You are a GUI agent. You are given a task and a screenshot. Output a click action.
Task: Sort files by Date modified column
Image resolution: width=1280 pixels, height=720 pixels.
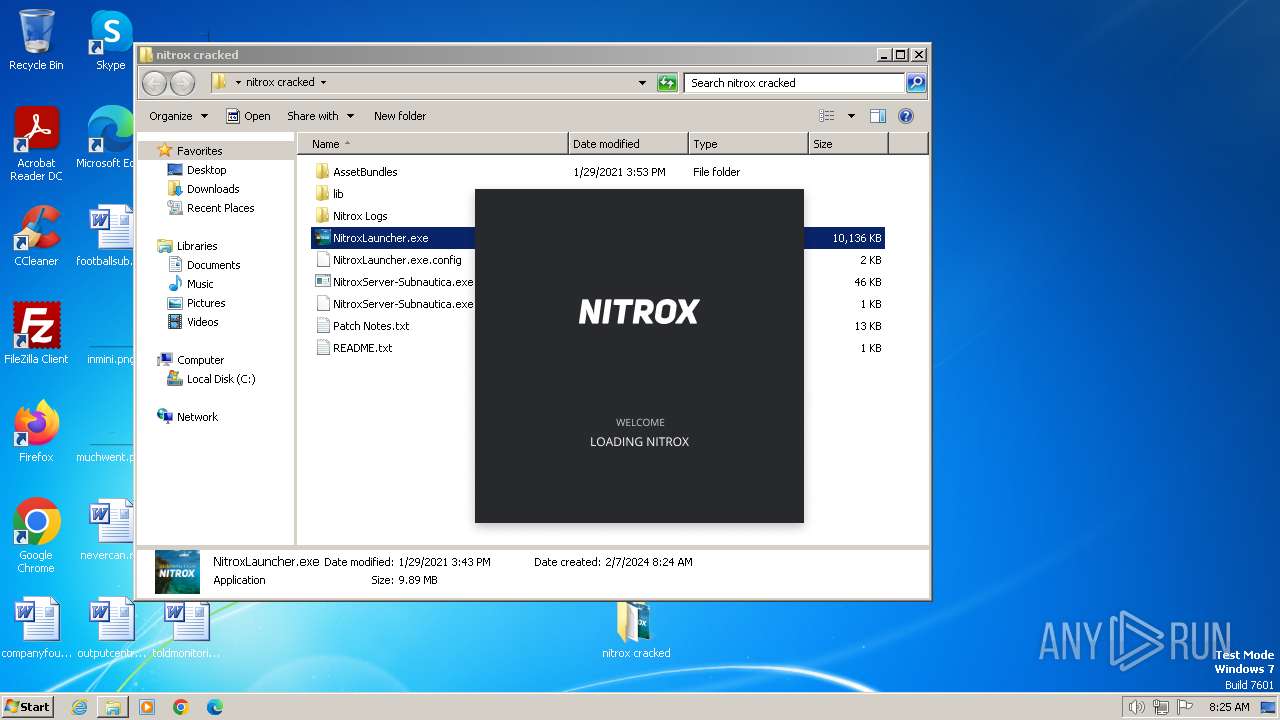pos(628,144)
